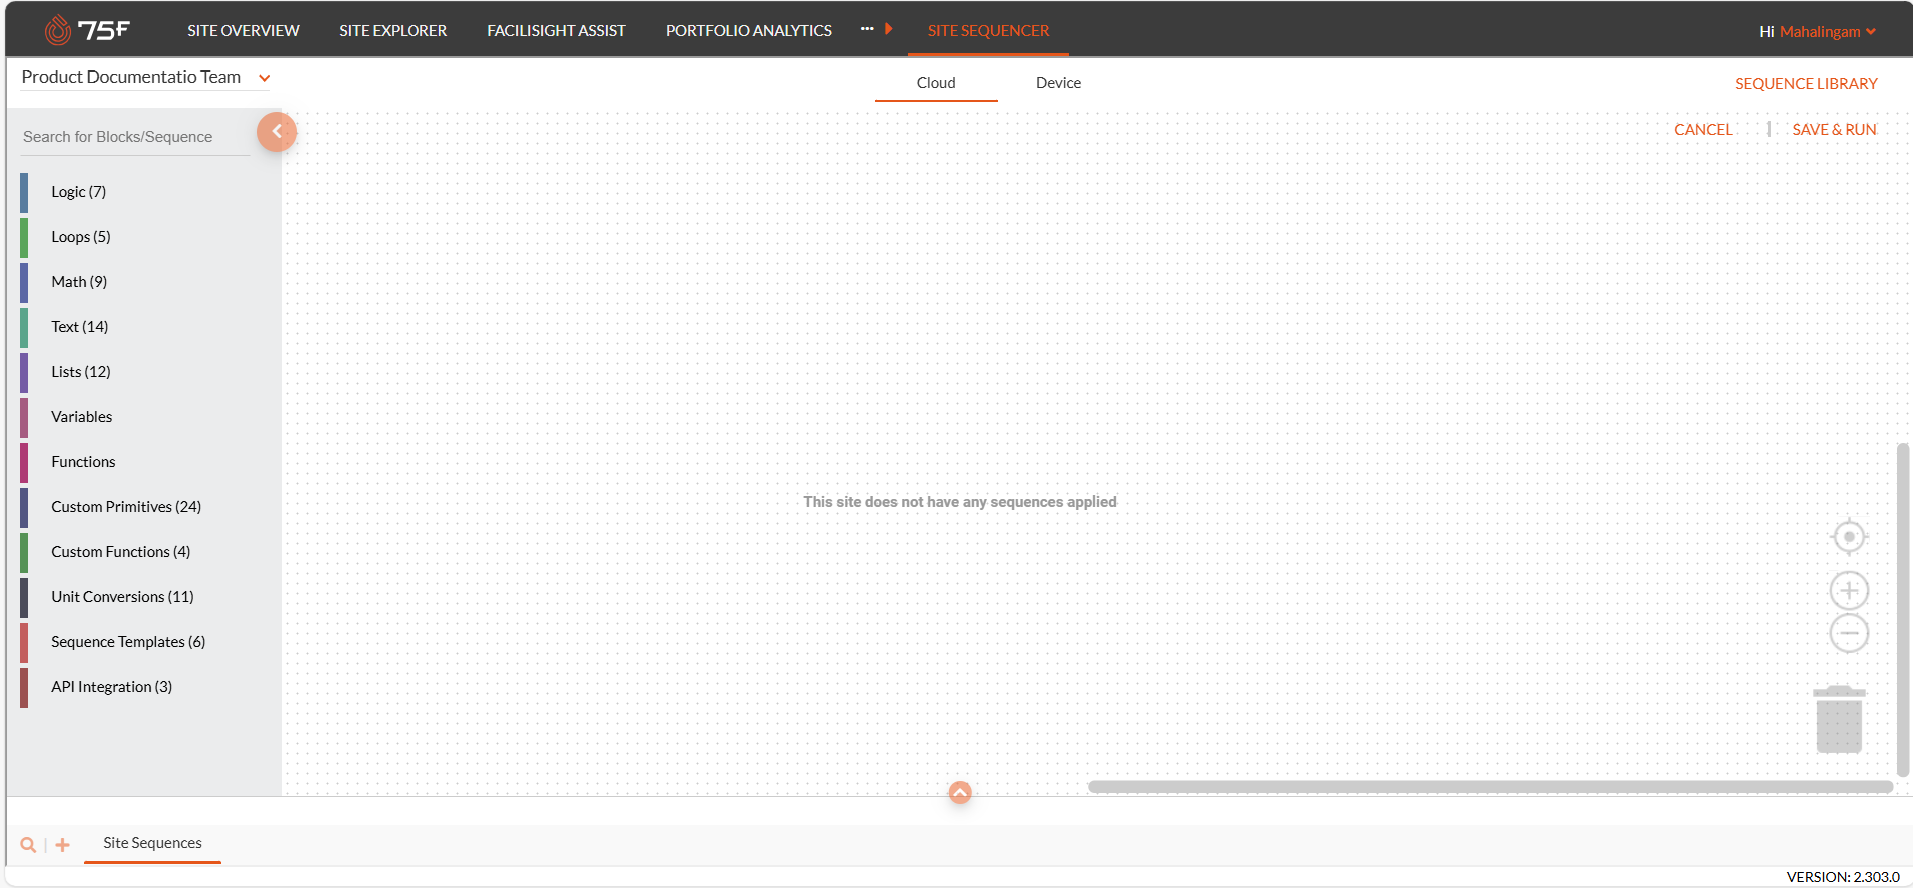The width and height of the screenshot is (1913, 888).
Task: Switch to the Device tab
Action: pos(1058,83)
